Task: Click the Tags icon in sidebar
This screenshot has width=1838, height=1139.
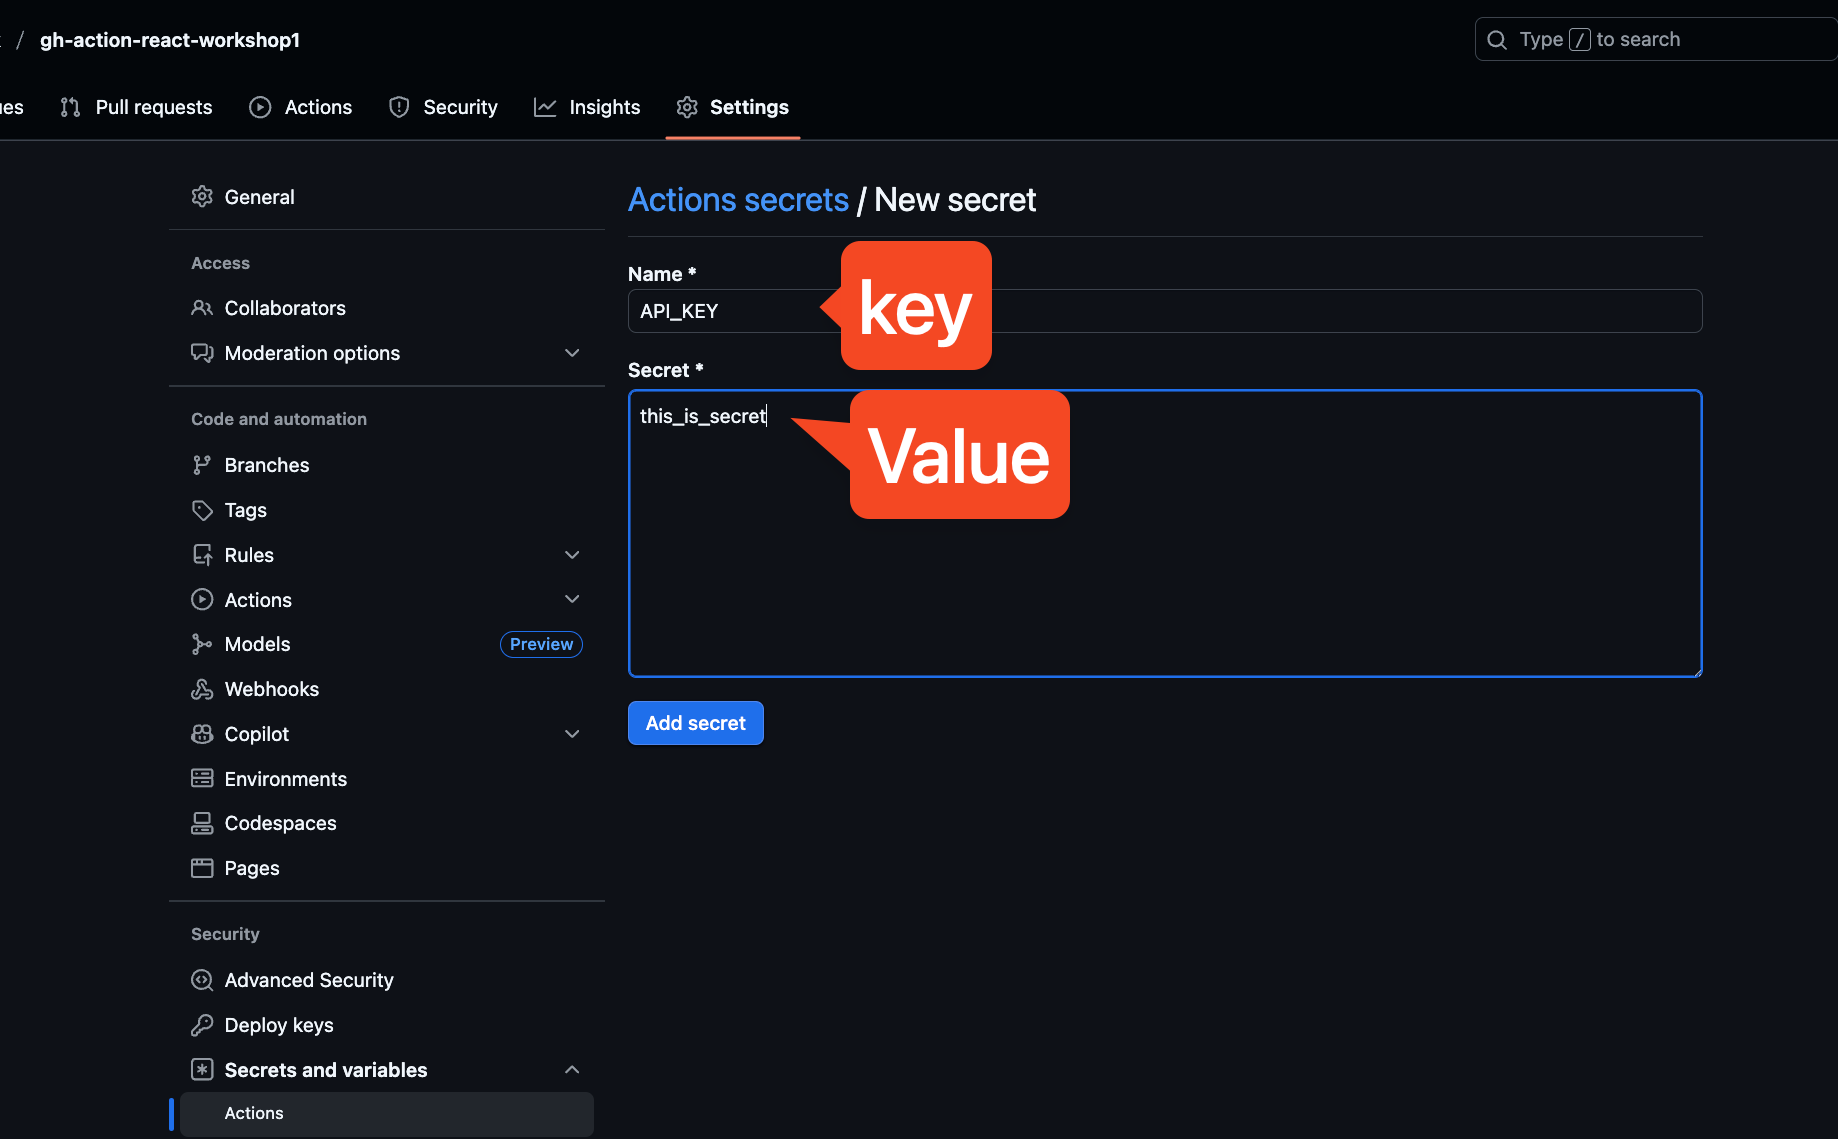Action: coord(202,510)
